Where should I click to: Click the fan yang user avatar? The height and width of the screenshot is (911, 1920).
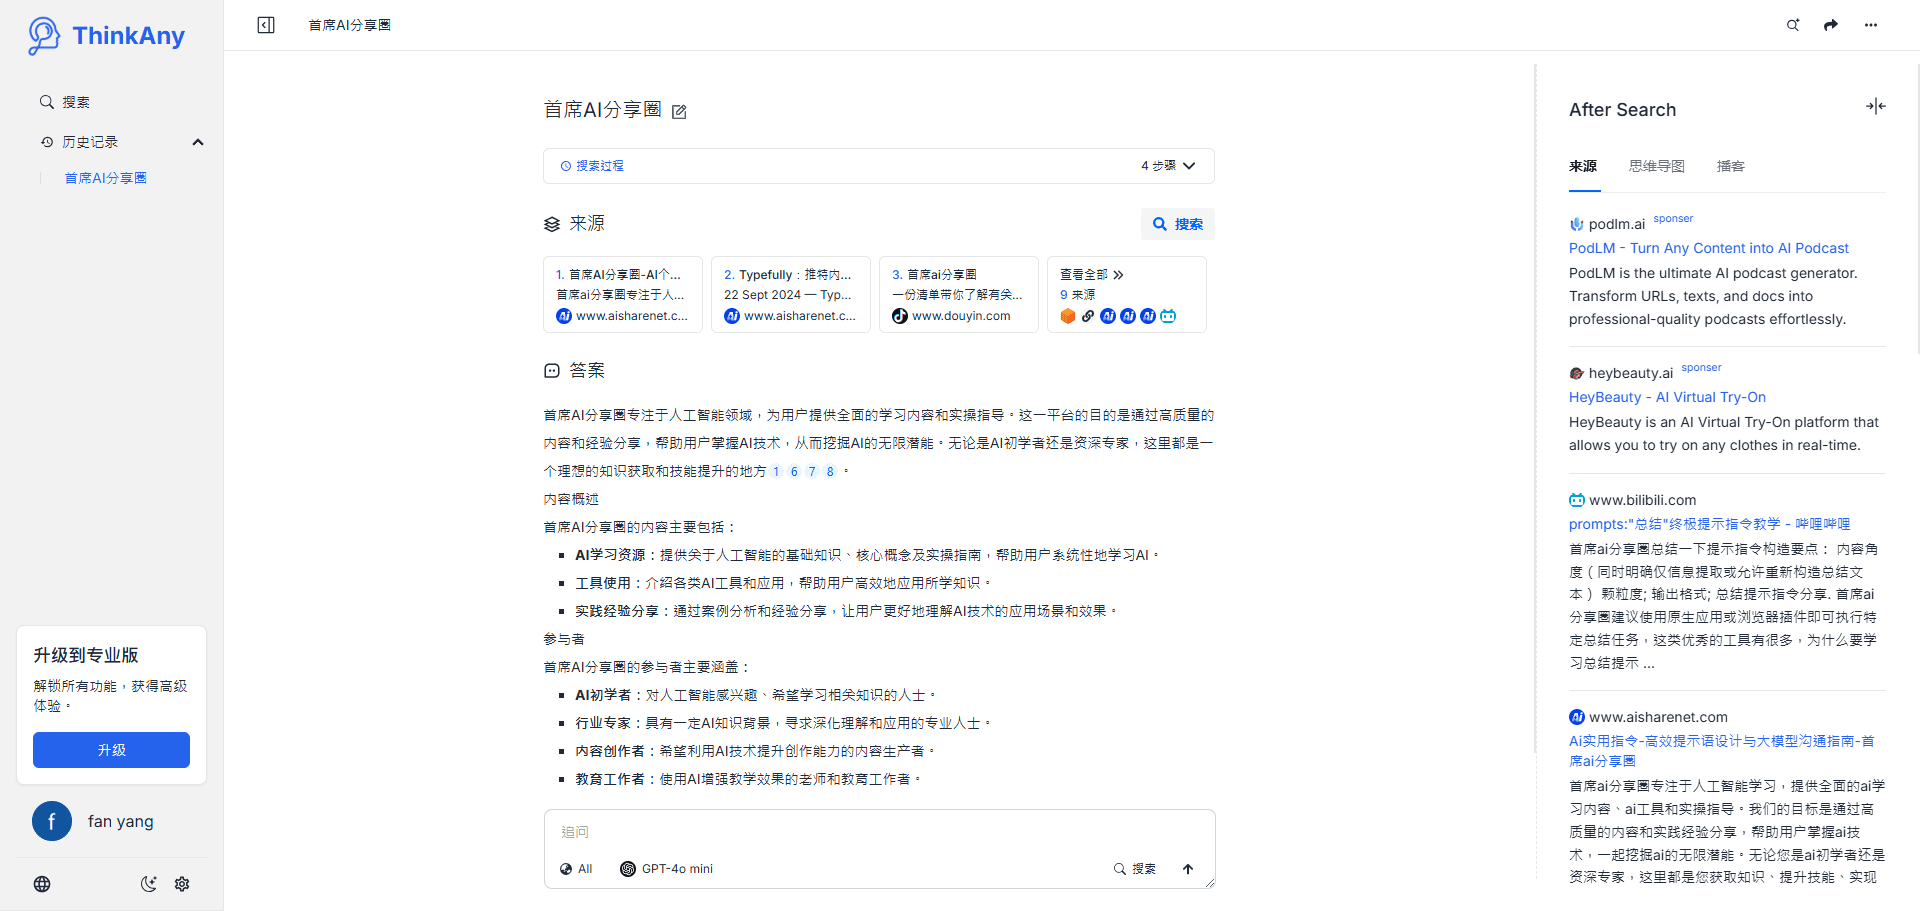(x=52, y=821)
